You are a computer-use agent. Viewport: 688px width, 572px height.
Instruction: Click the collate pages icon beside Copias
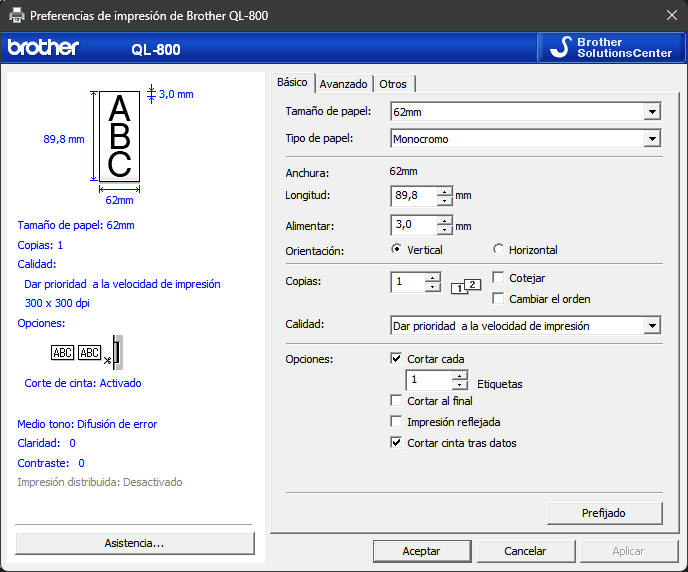coord(466,287)
